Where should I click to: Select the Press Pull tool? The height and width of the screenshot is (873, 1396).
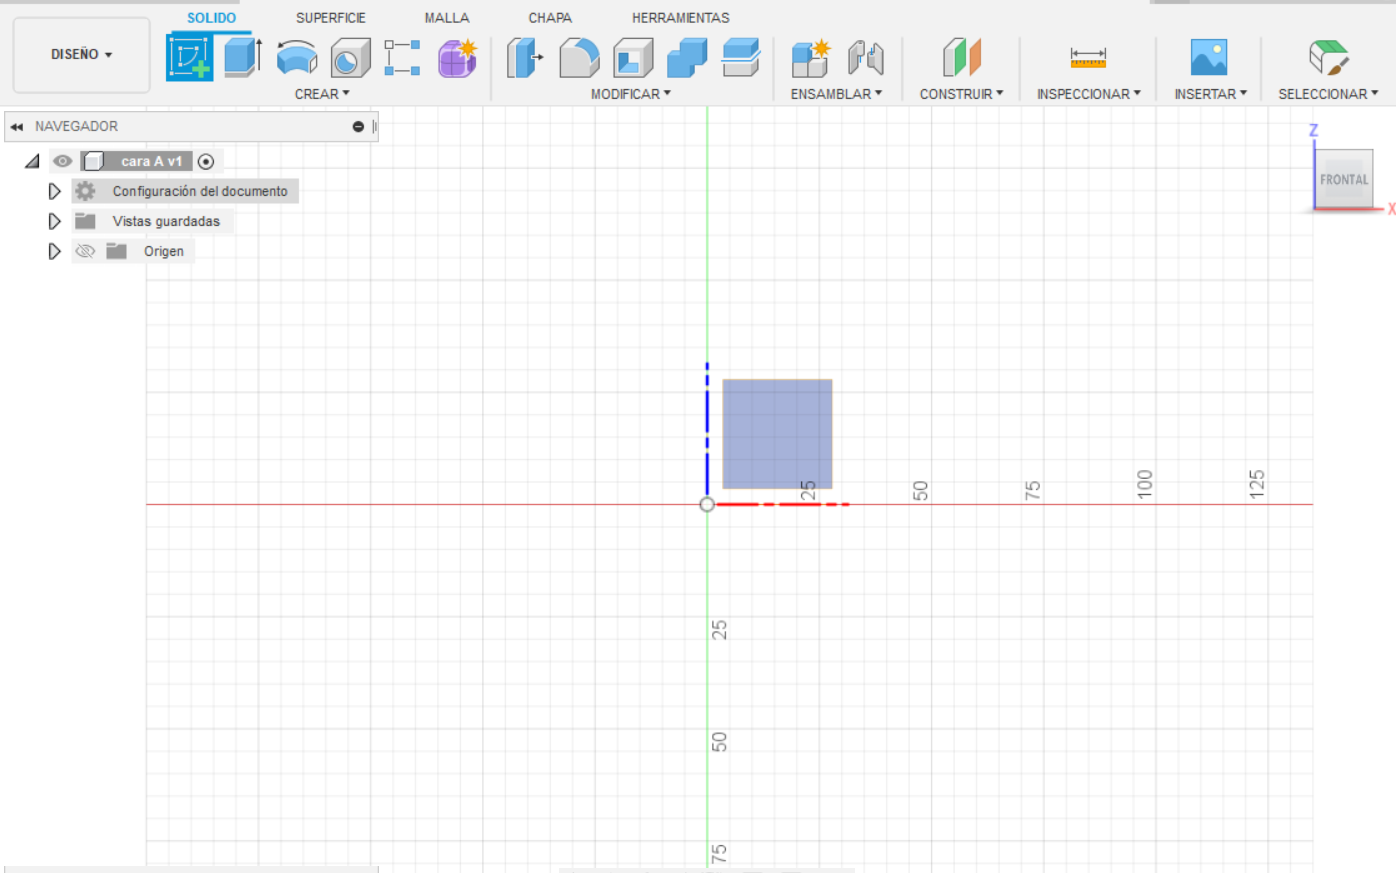point(525,58)
